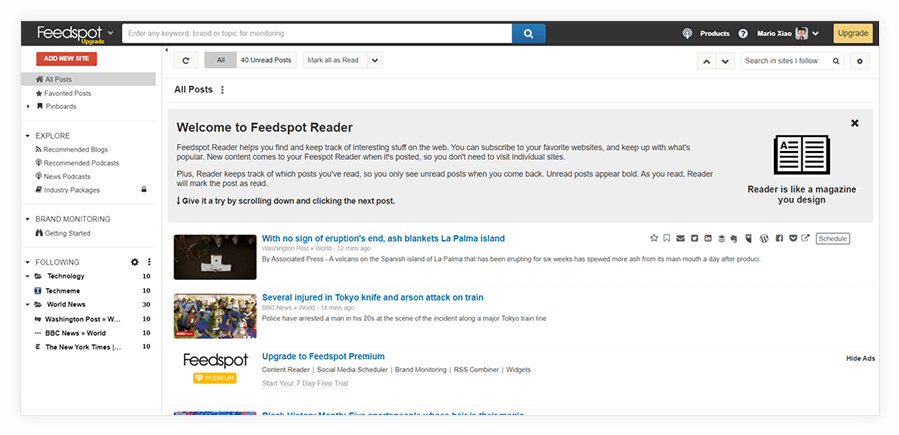Collapse the Technology folder
Viewport: 899px width, 435px height.
point(28,276)
